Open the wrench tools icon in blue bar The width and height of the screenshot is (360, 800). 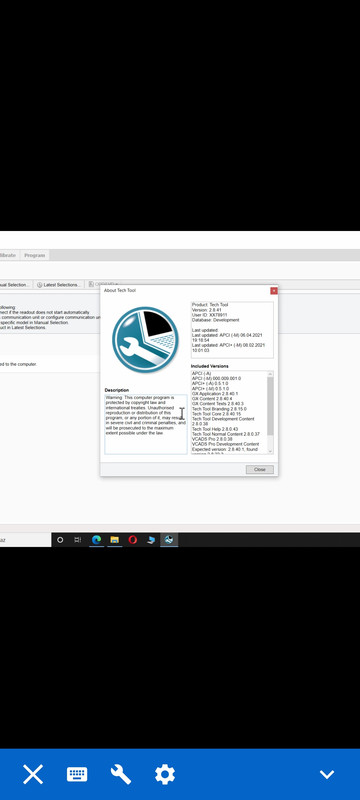(x=121, y=774)
